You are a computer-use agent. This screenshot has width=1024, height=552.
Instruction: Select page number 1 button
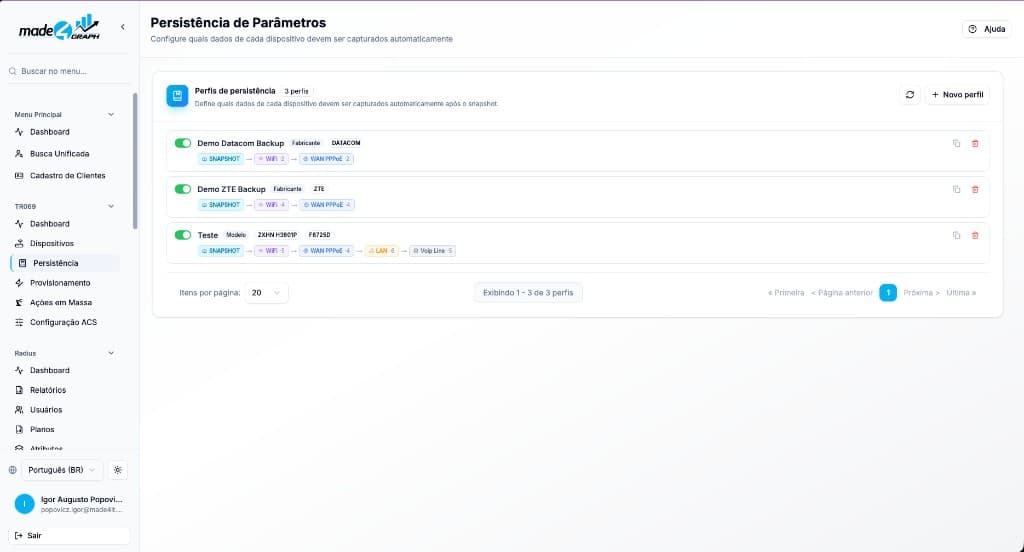[888, 293]
